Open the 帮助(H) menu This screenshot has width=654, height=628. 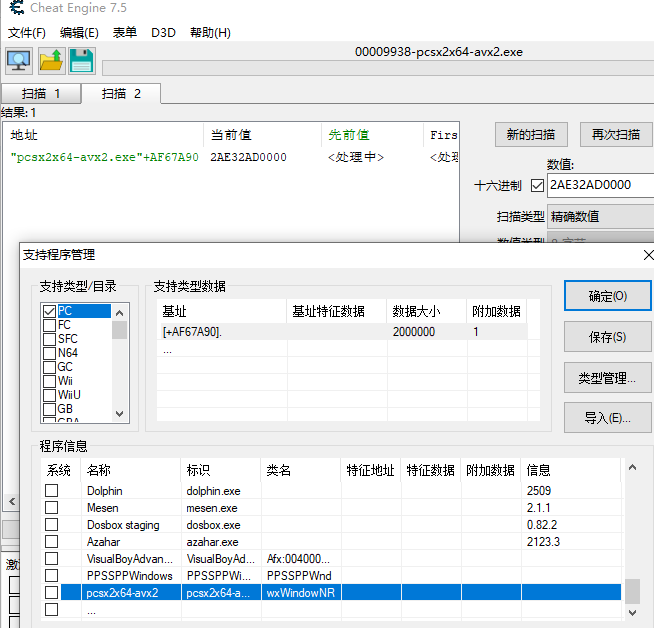[210, 33]
